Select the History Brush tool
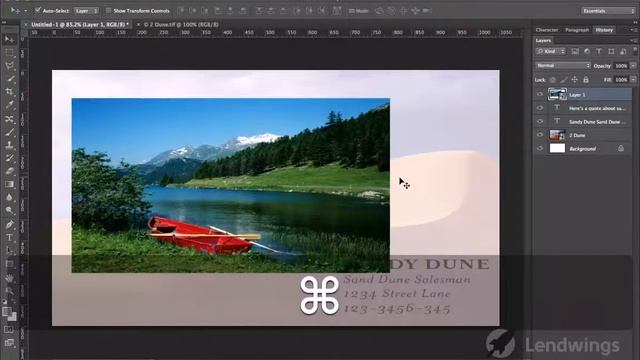Screen dimensions: 640x360 coord(9,158)
